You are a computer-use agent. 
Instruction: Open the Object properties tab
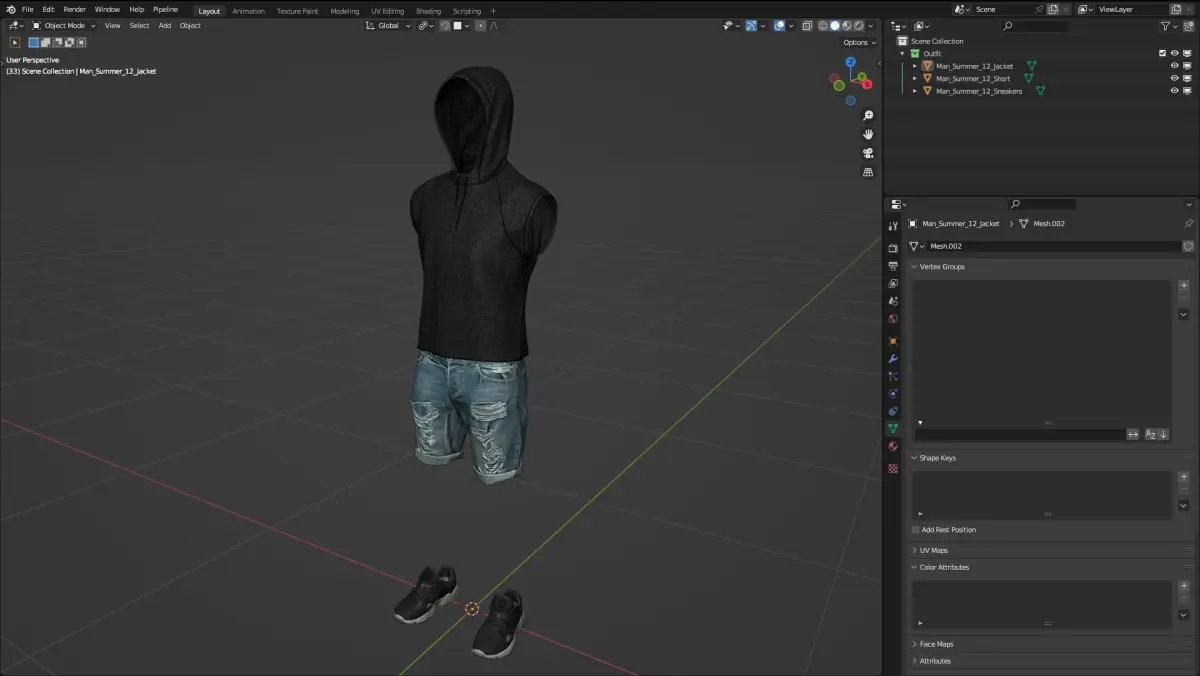893,341
